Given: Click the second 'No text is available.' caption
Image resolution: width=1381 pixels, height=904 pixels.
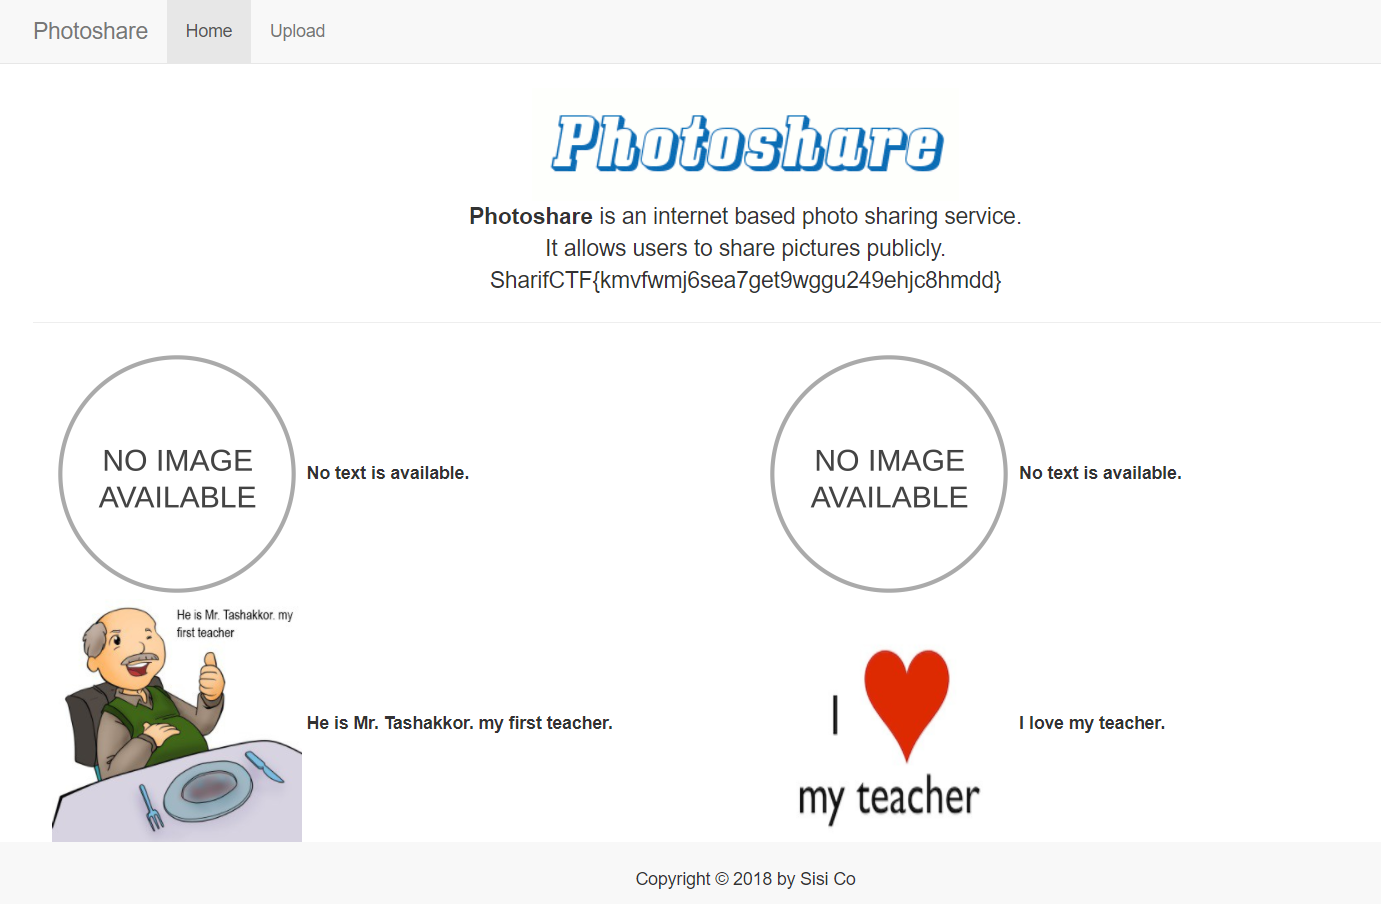Looking at the screenshot, I should 1100,473.
